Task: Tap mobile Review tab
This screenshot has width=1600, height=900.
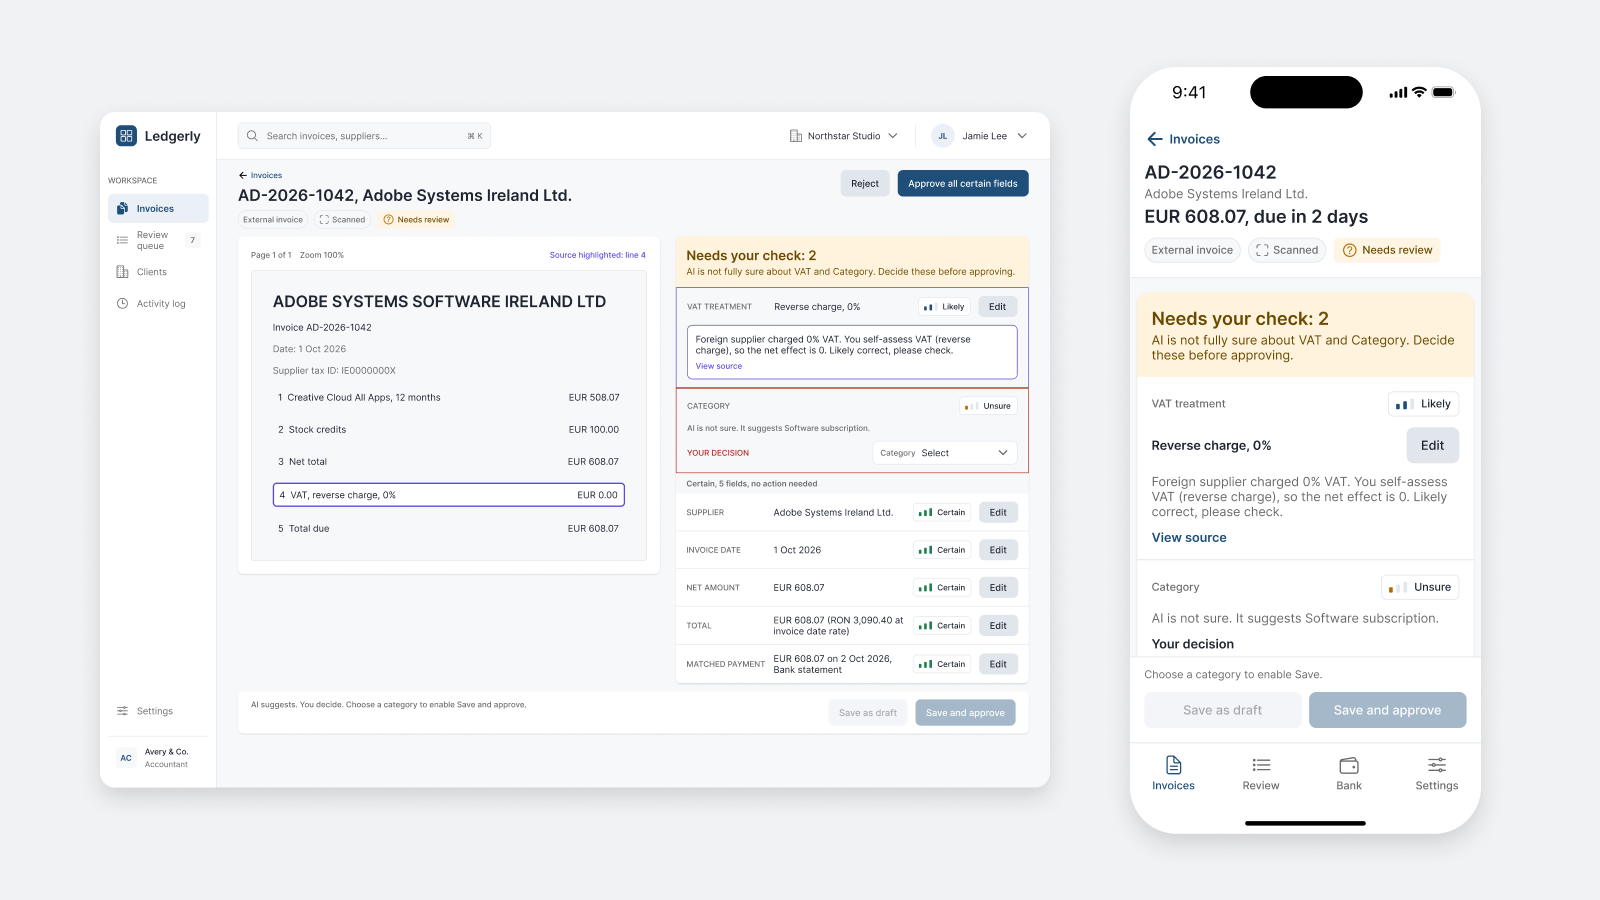Action: coord(1261,774)
